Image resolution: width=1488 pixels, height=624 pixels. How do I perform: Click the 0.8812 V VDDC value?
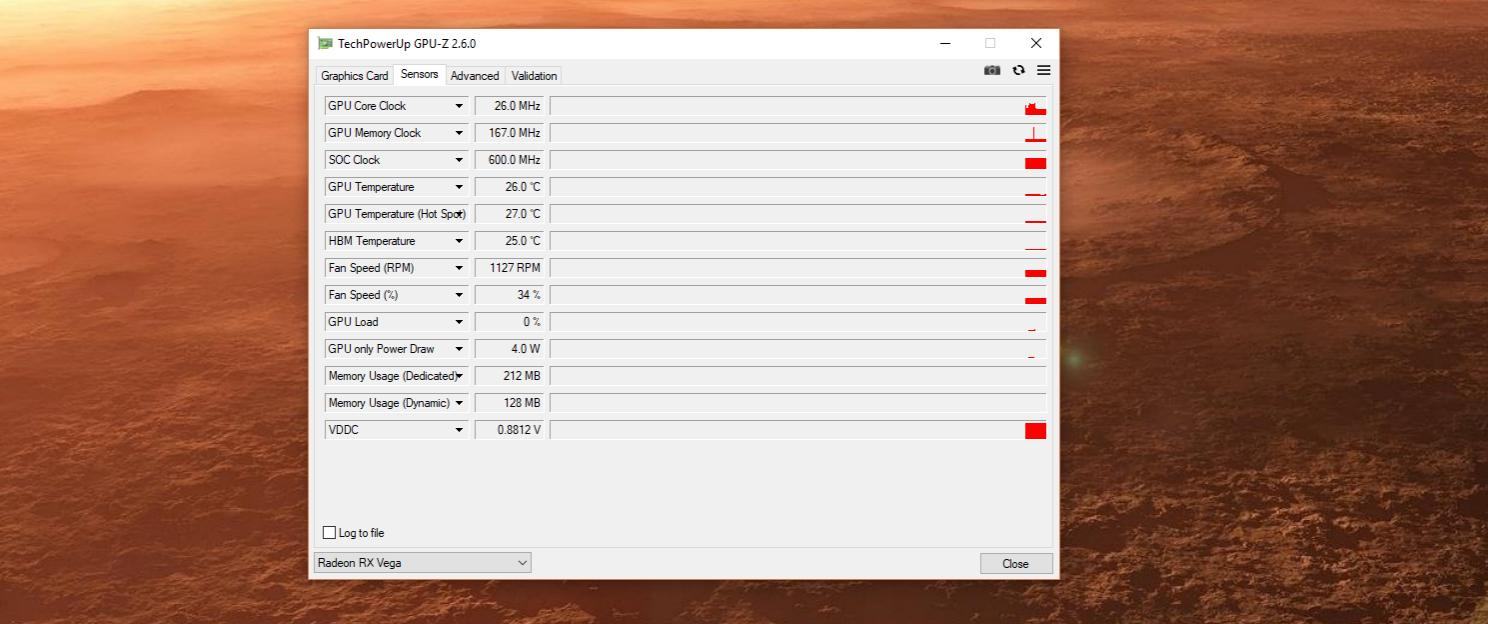click(509, 430)
